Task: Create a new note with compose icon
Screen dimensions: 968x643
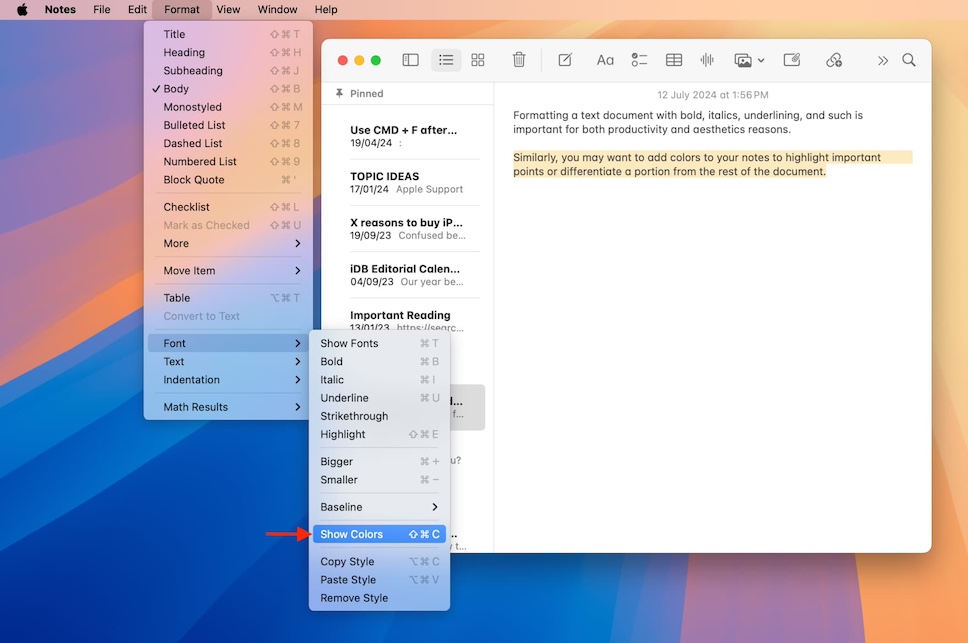Action: click(x=565, y=60)
